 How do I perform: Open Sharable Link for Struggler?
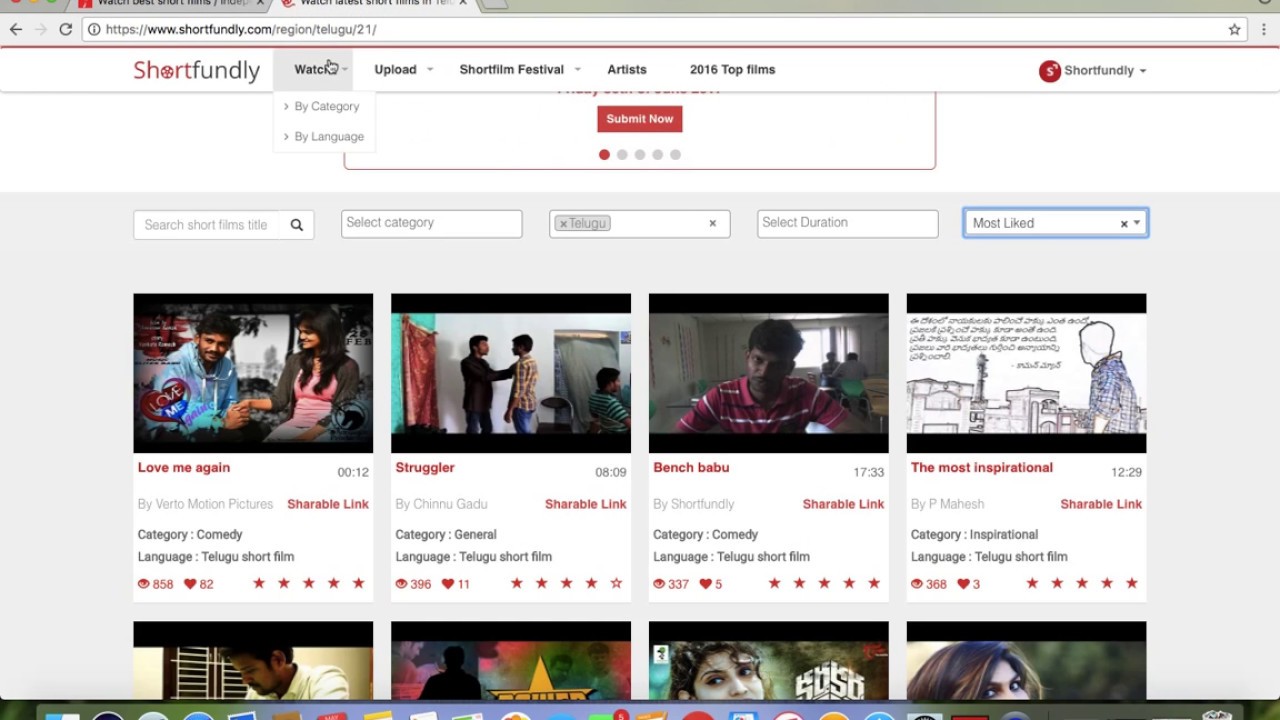coord(586,505)
